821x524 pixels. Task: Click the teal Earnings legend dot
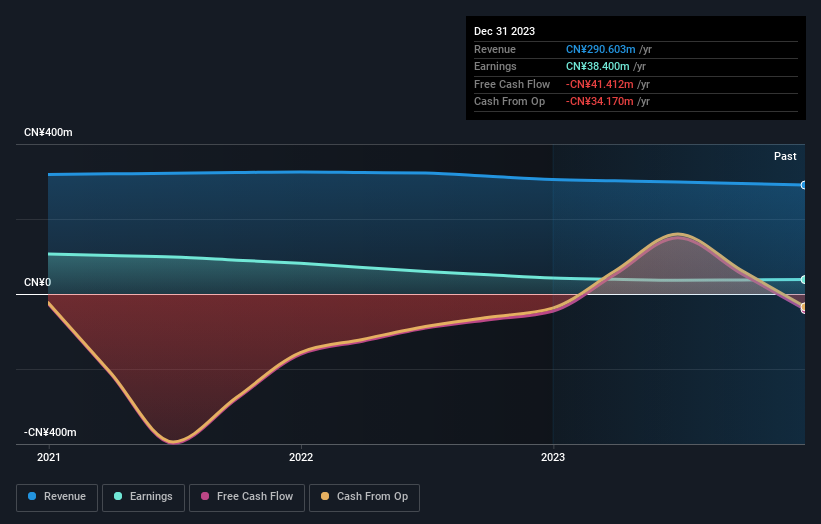click(x=118, y=496)
